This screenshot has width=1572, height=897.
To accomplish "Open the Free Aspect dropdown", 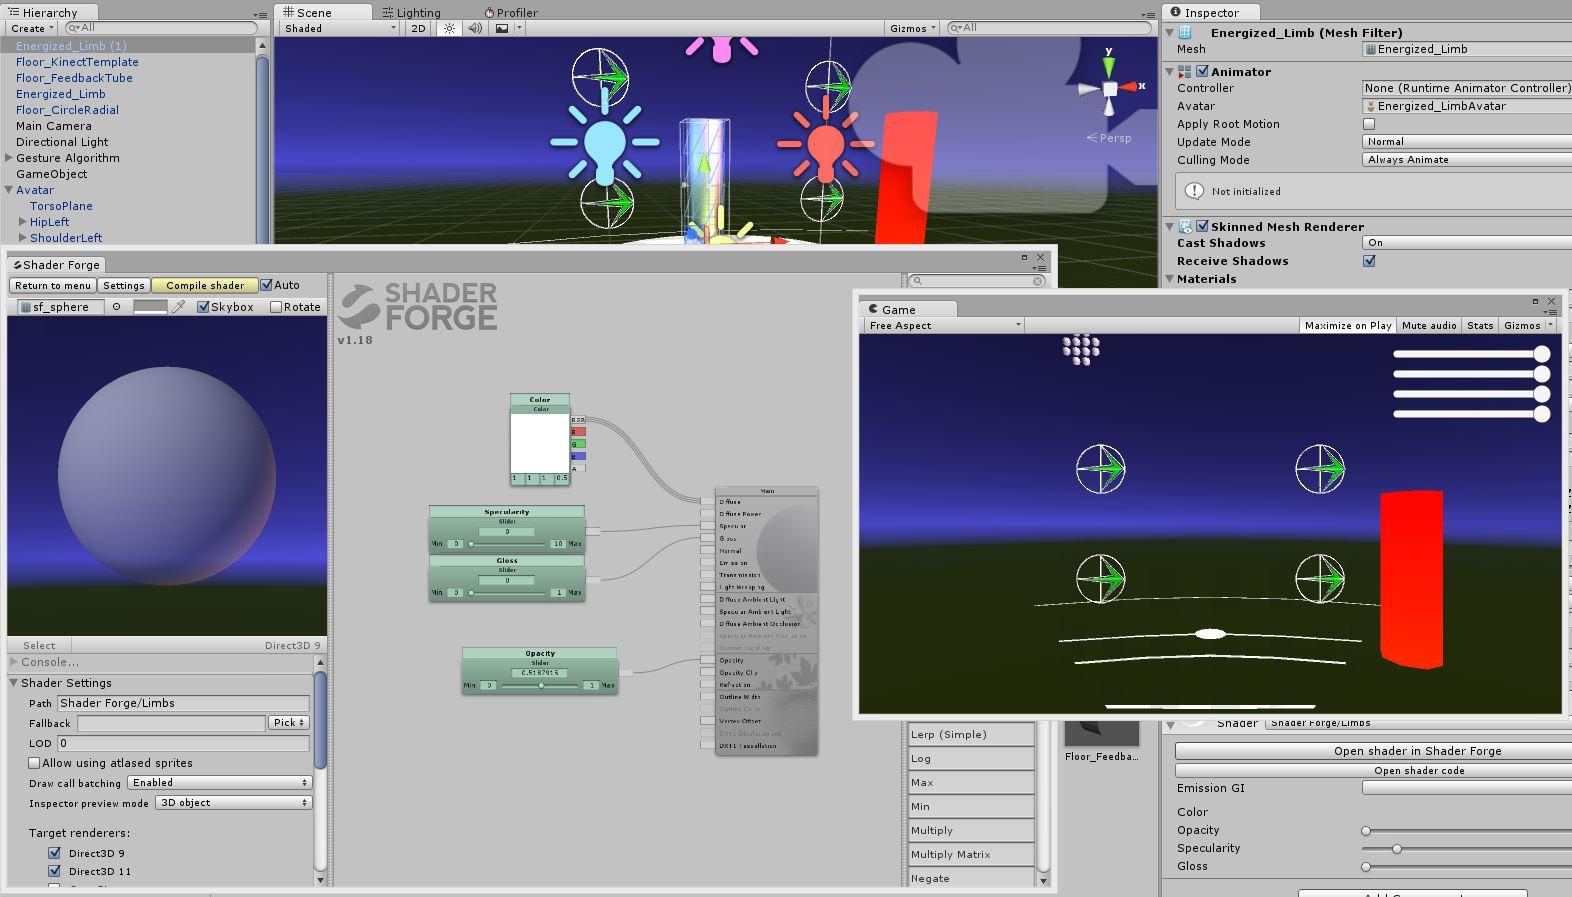I will click(944, 325).
